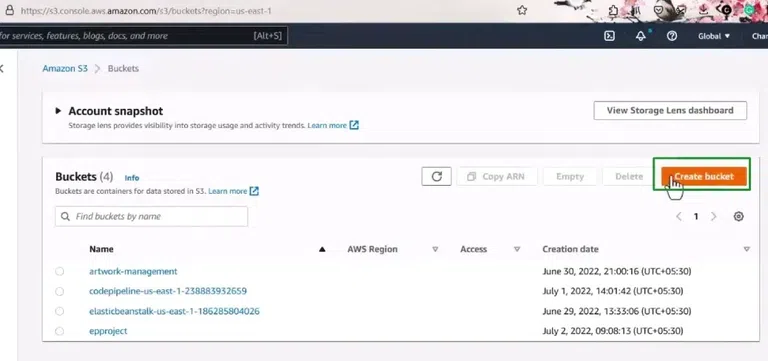Go to previous page of buckets
Screen dimensions: 768x361
[679, 217]
